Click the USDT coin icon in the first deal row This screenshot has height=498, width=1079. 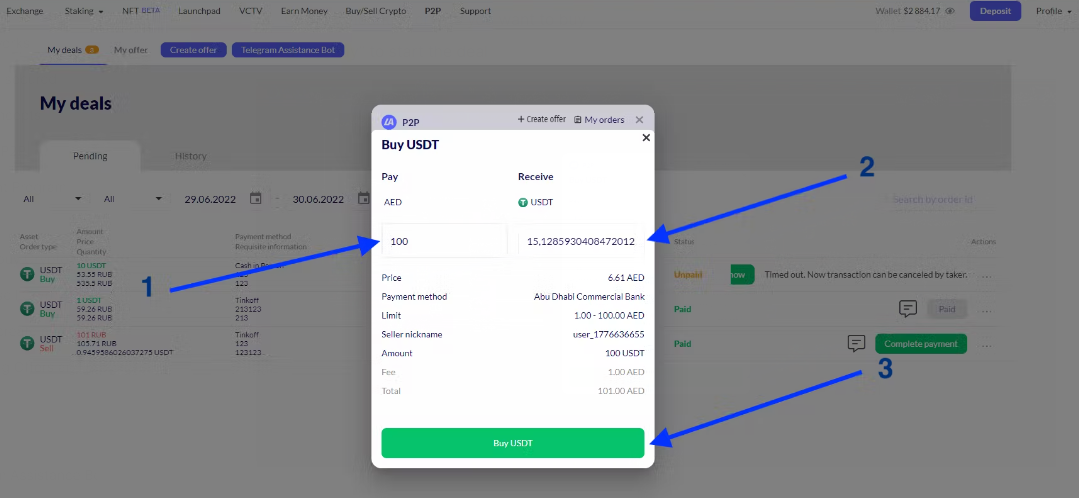tap(27, 274)
